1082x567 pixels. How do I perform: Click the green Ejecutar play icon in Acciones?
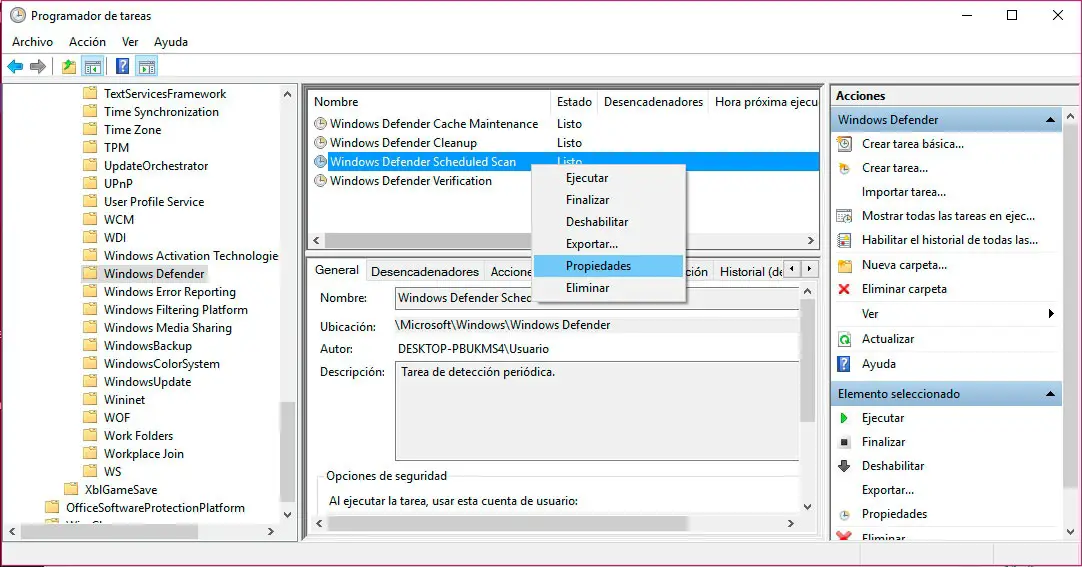point(844,418)
